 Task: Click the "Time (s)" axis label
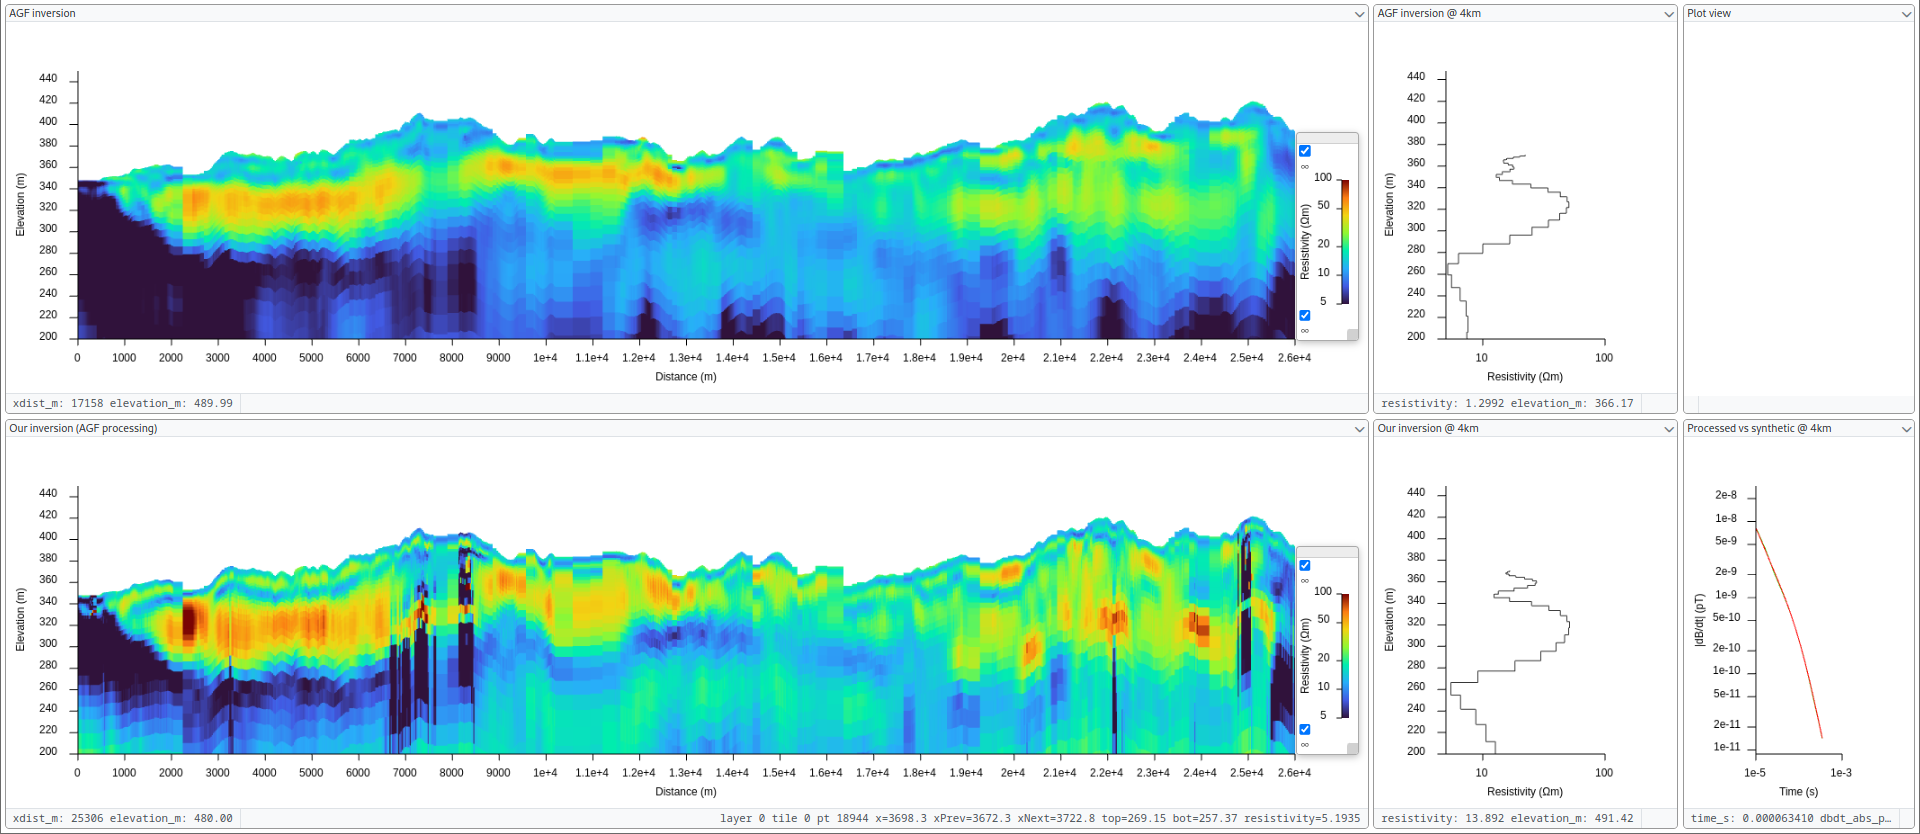1799,792
